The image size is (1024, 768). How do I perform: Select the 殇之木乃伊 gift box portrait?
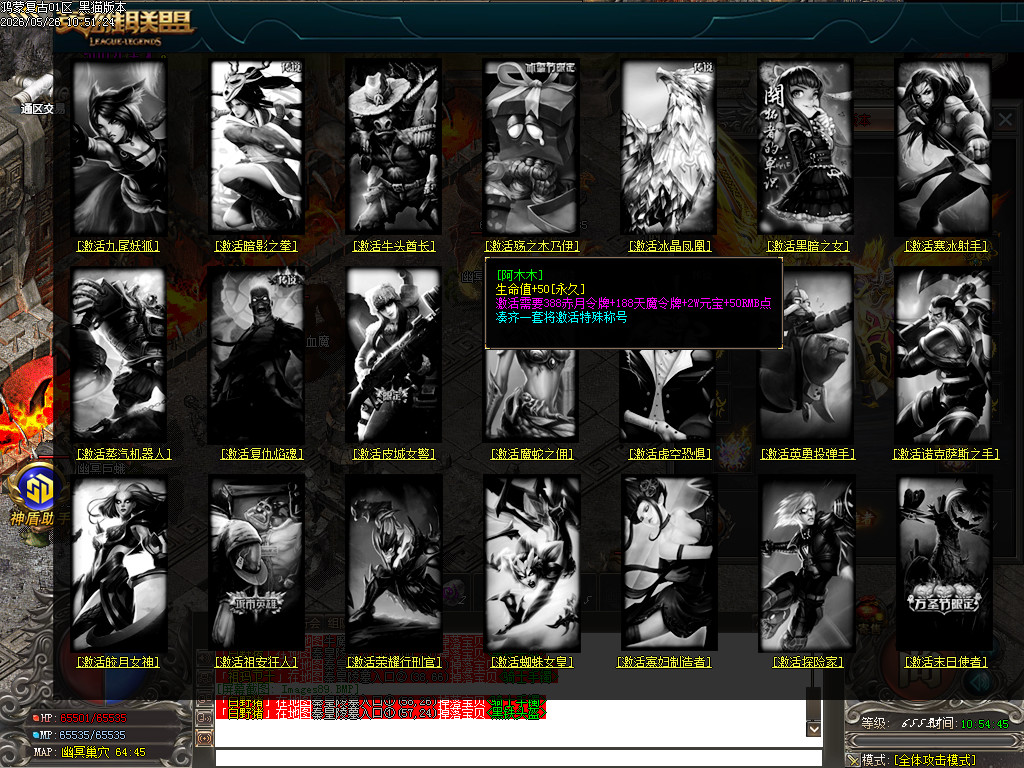(x=532, y=147)
